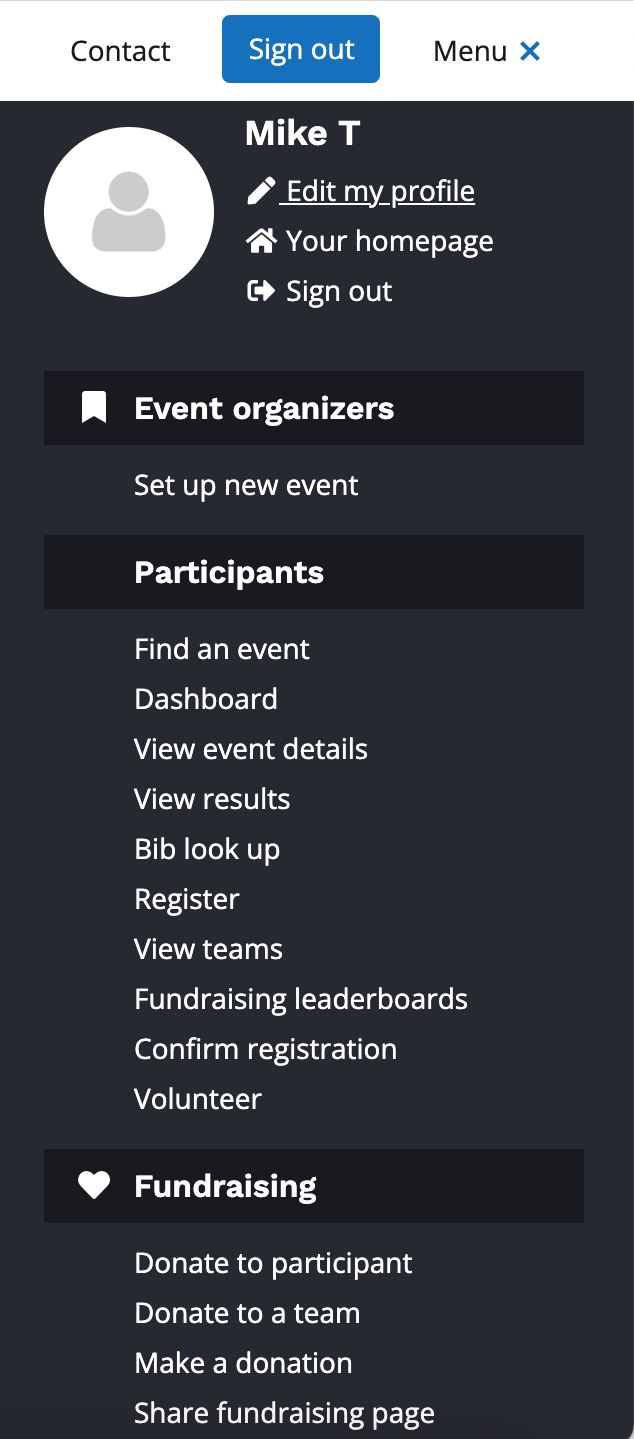The height and width of the screenshot is (1439, 634).
Task: Open the Contact page from top bar
Action: point(120,51)
